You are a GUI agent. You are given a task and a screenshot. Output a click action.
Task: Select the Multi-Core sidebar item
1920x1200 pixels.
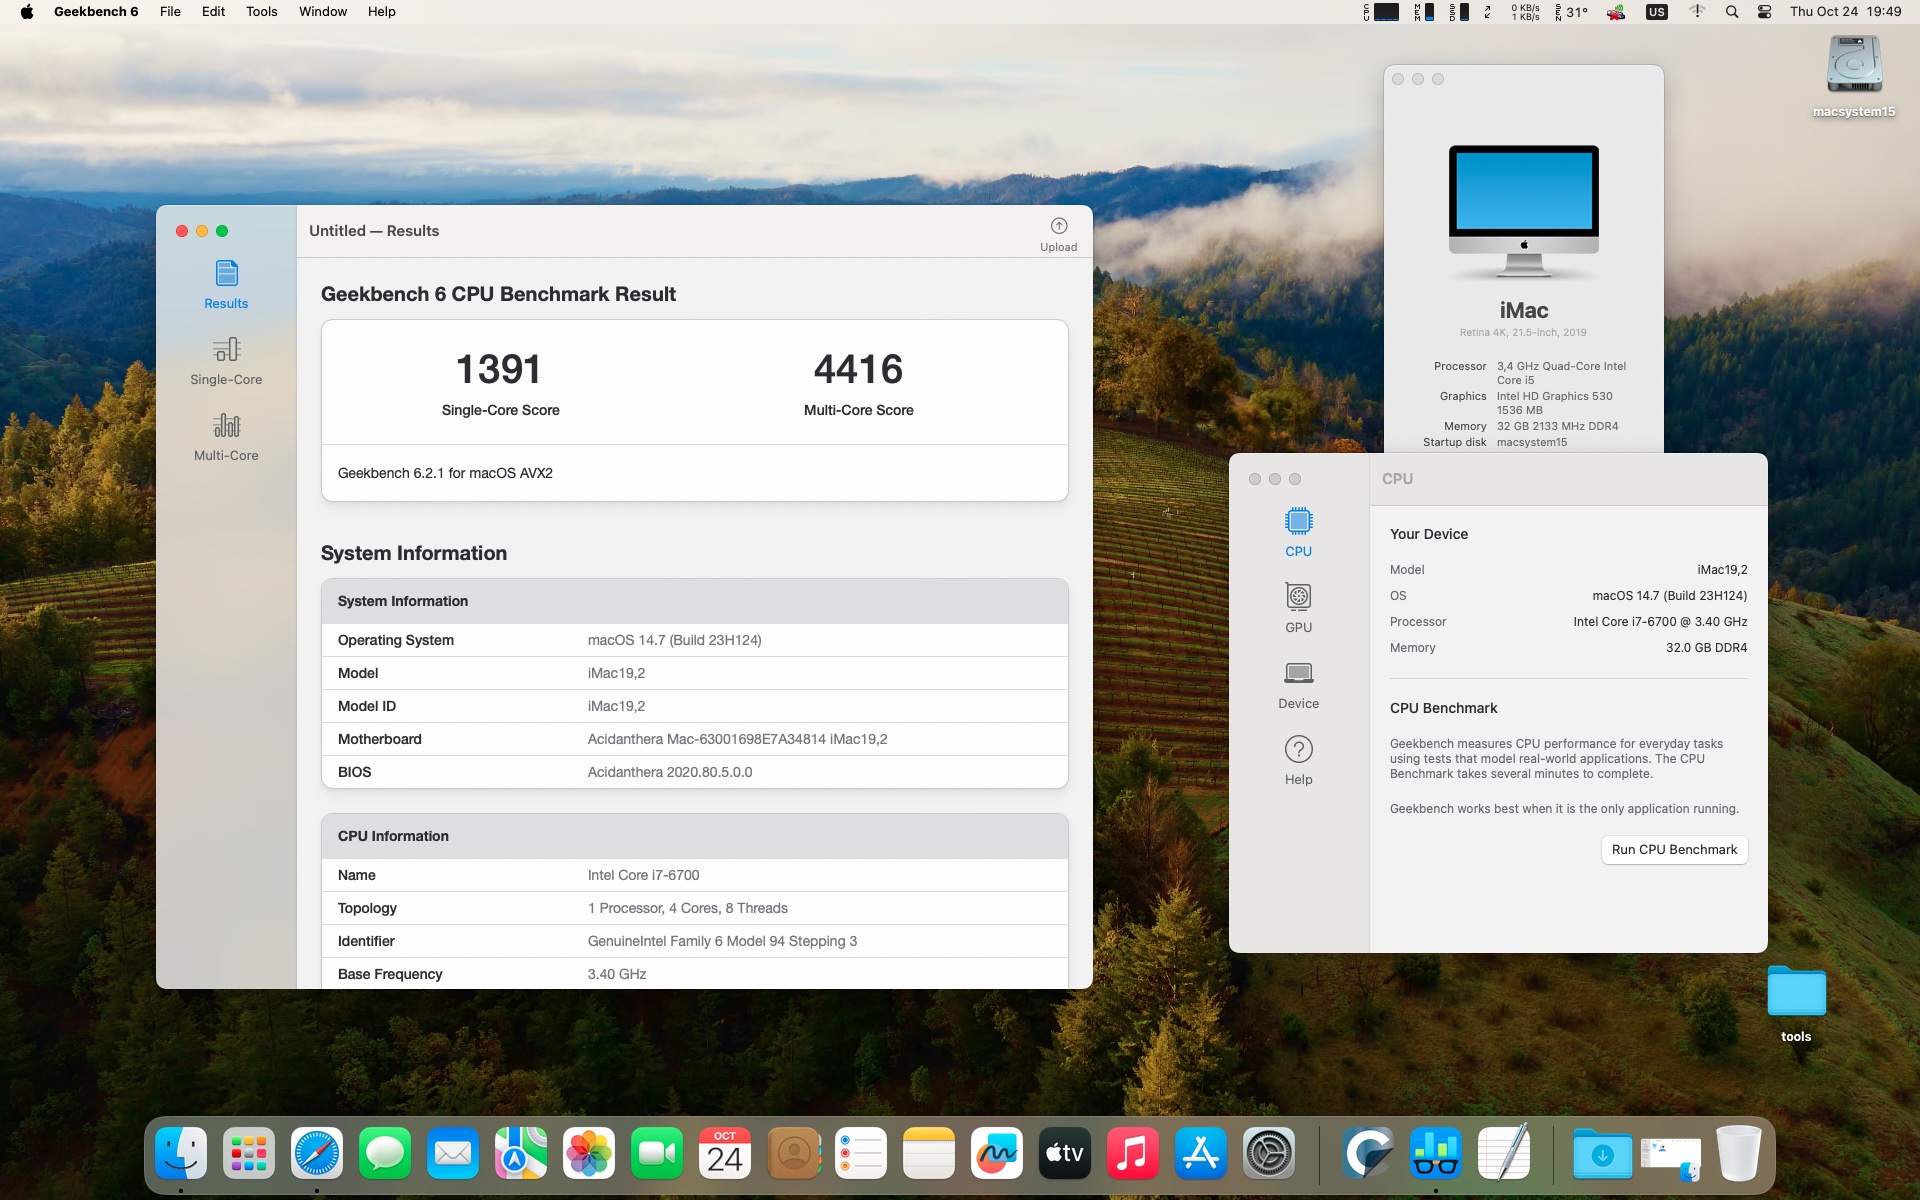[x=226, y=436]
